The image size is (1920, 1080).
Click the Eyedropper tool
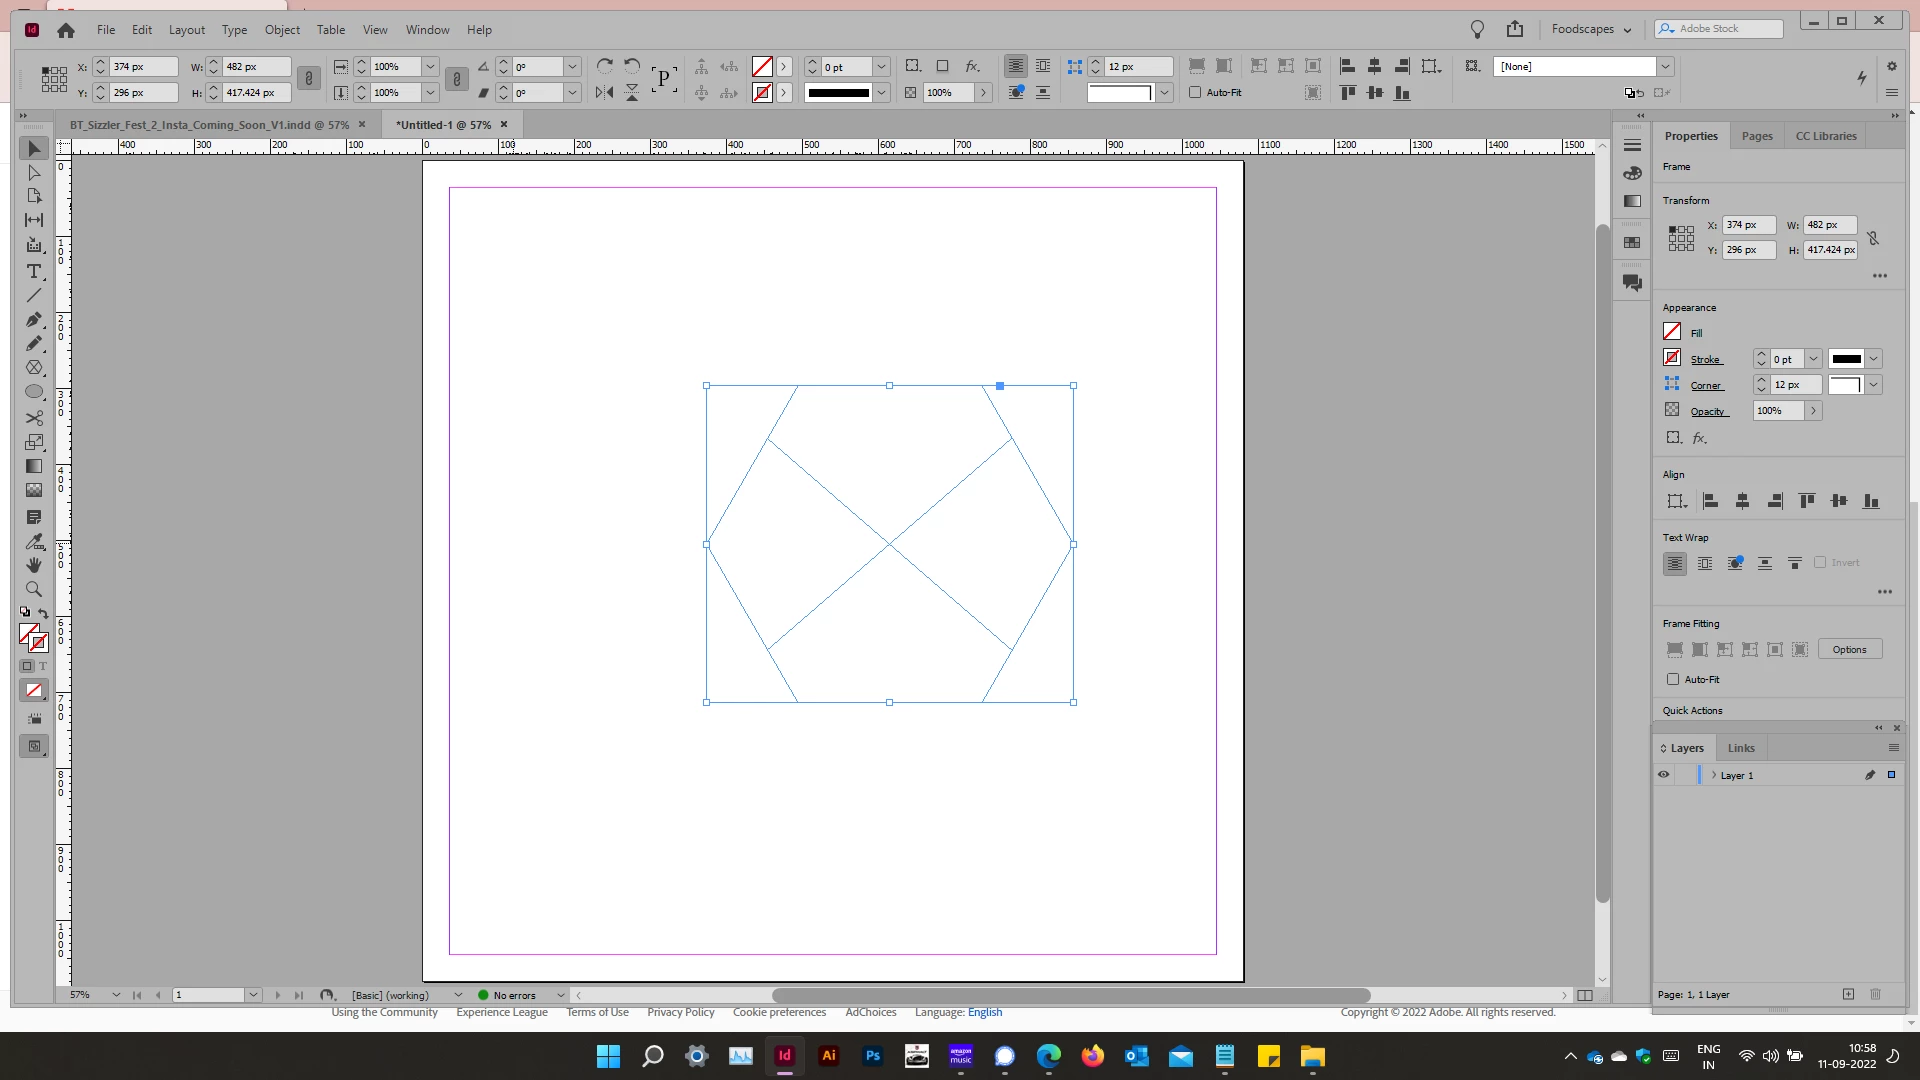(x=34, y=541)
